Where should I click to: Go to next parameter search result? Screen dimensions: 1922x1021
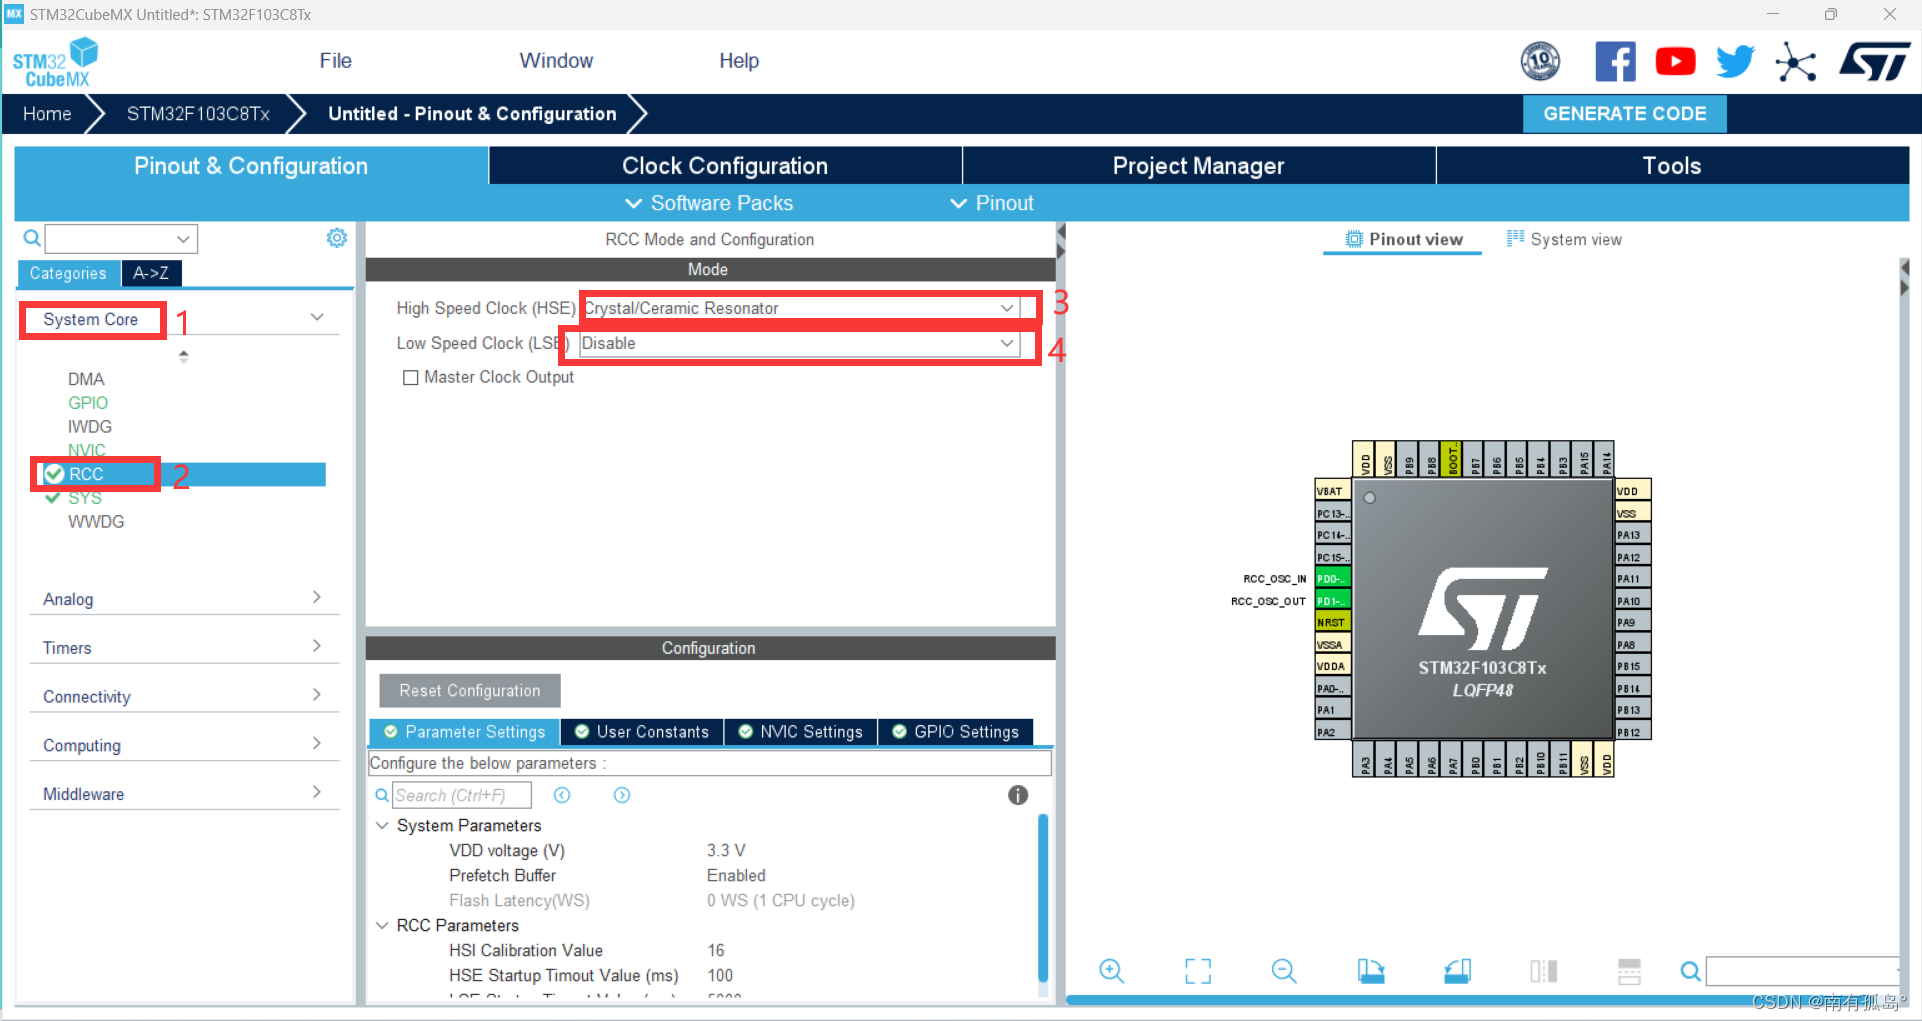click(622, 795)
